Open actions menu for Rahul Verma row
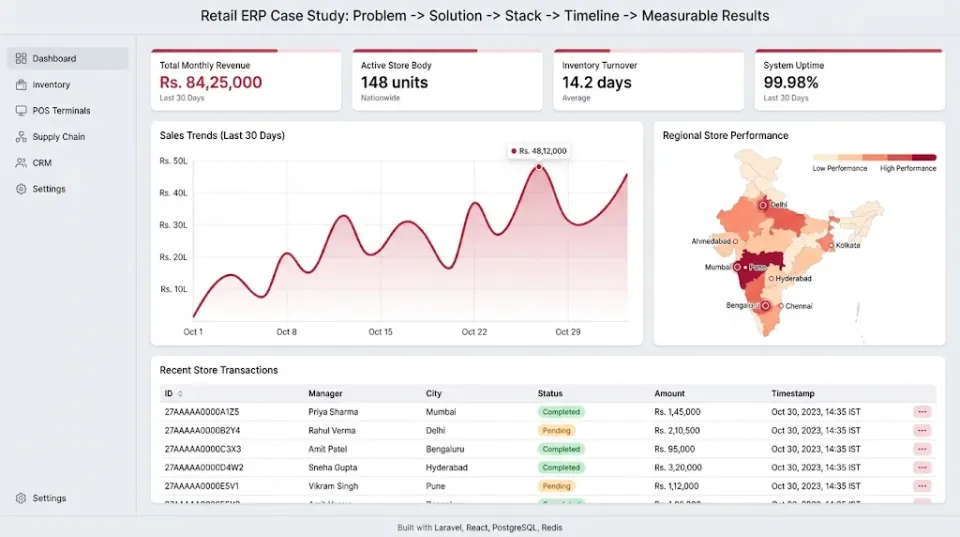This screenshot has height=537, width=960. click(x=922, y=430)
